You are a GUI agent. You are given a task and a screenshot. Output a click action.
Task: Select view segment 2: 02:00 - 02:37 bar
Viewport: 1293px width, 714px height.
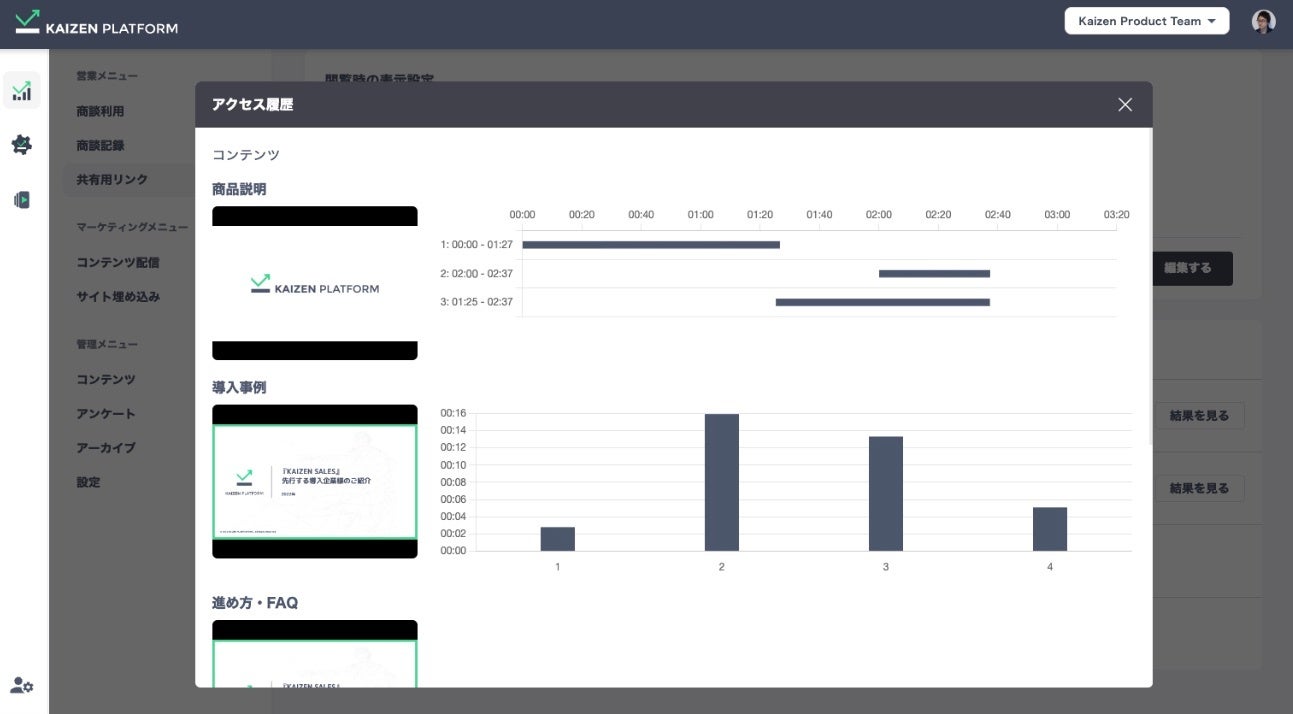[934, 274]
